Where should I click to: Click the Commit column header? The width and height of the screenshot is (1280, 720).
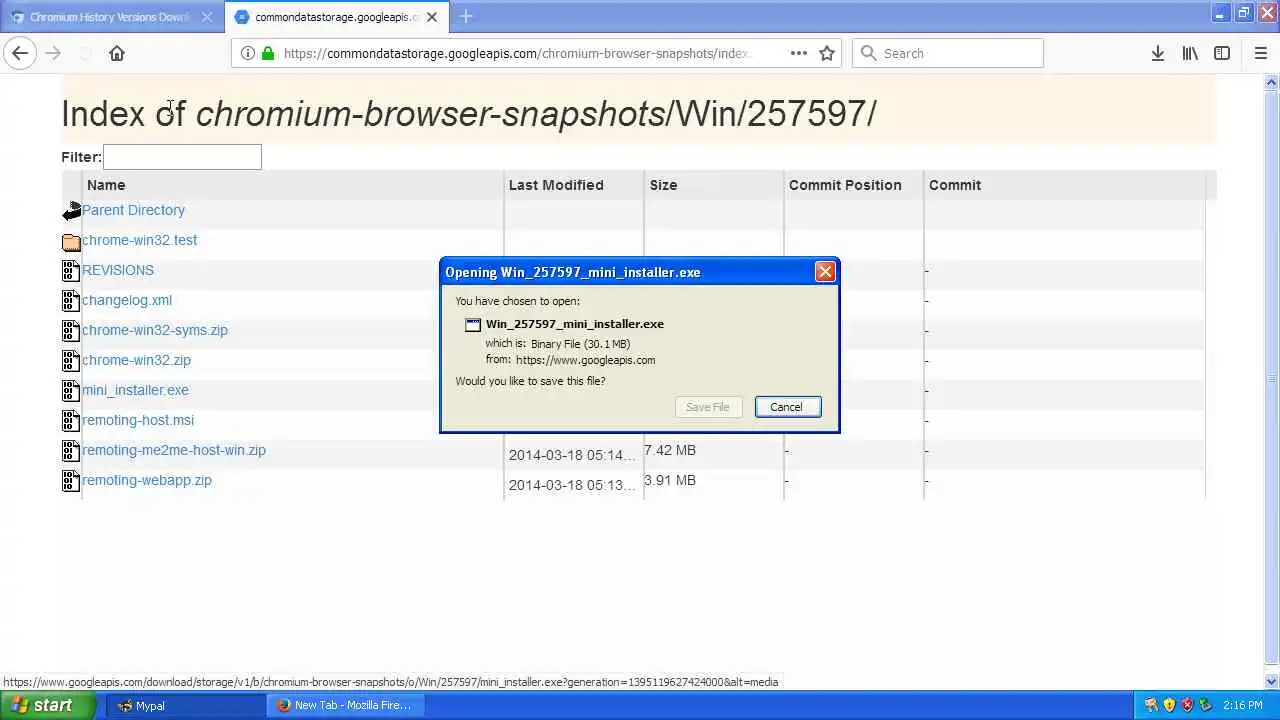(955, 185)
